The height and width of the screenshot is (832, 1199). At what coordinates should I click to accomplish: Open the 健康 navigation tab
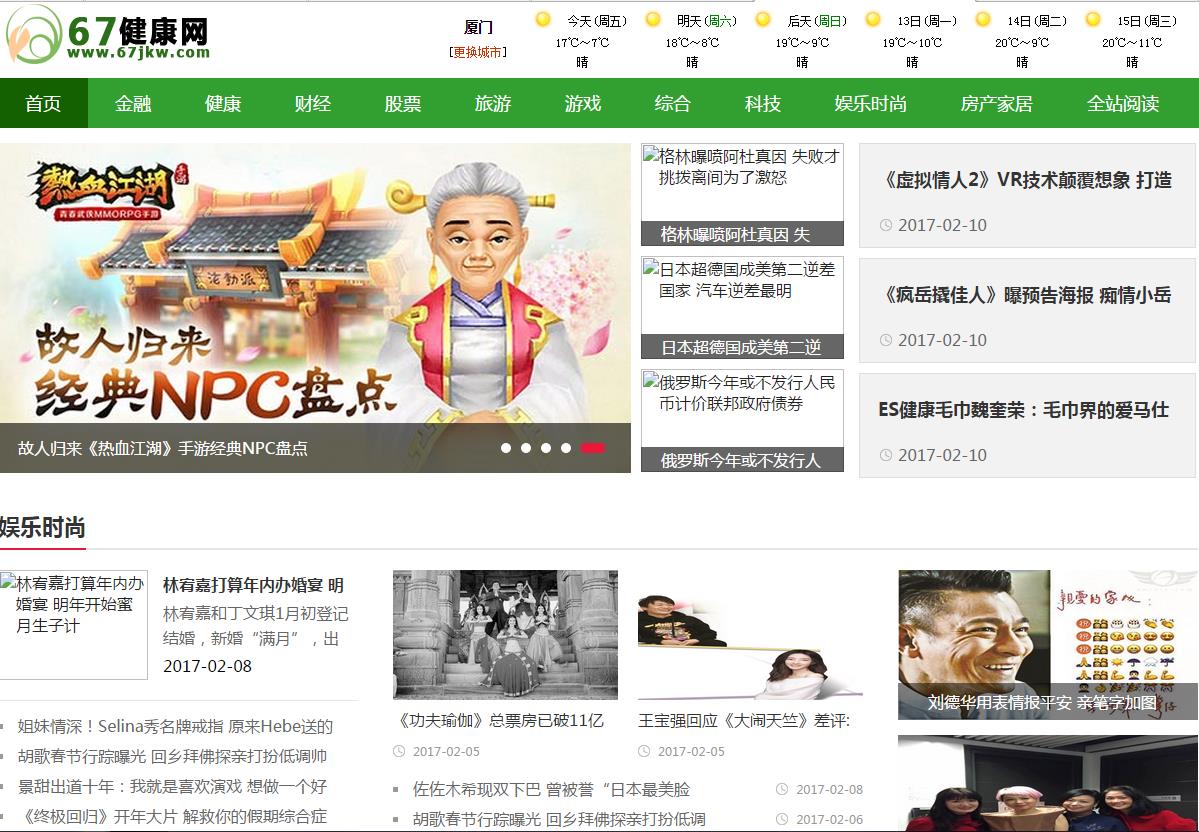pyautogui.click(x=223, y=103)
